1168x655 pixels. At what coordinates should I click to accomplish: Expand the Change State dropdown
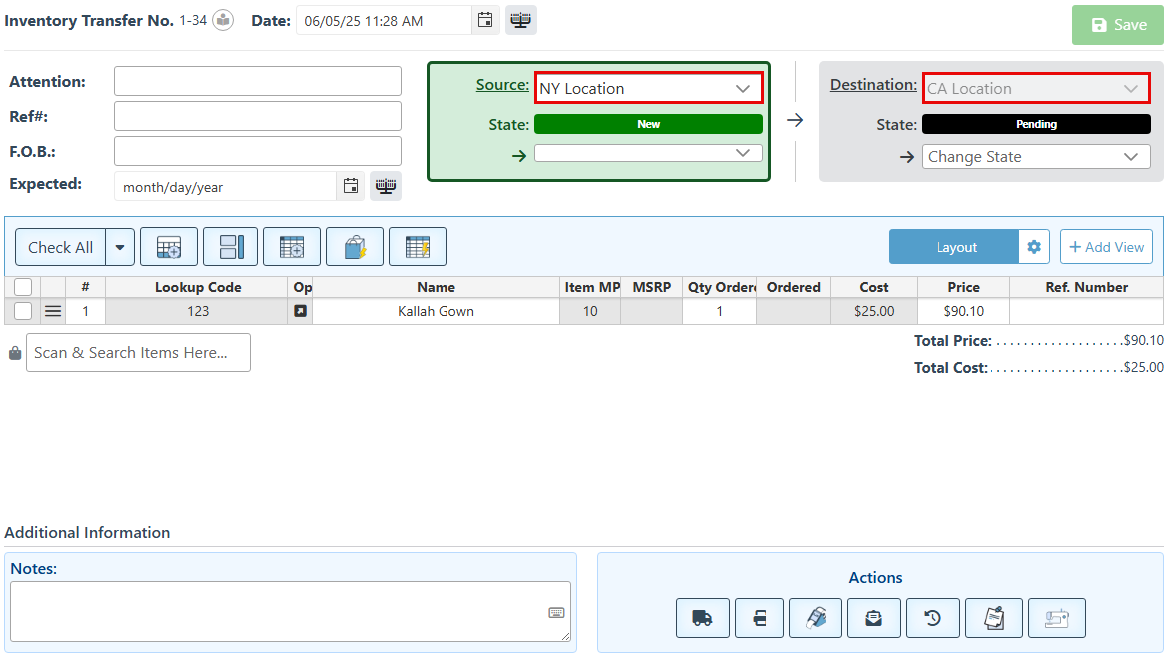[x=1035, y=157]
